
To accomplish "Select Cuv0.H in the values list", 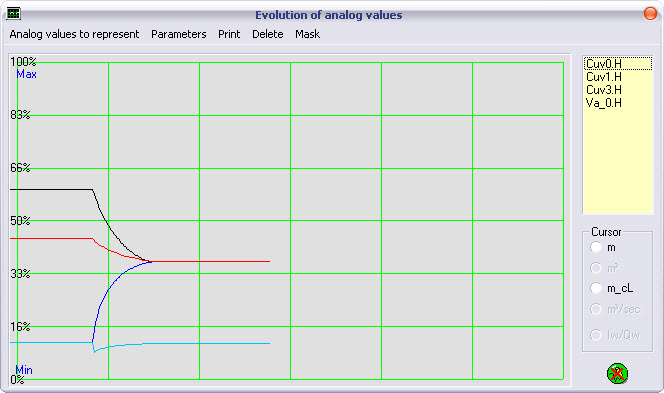I will (x=618, y=64).
